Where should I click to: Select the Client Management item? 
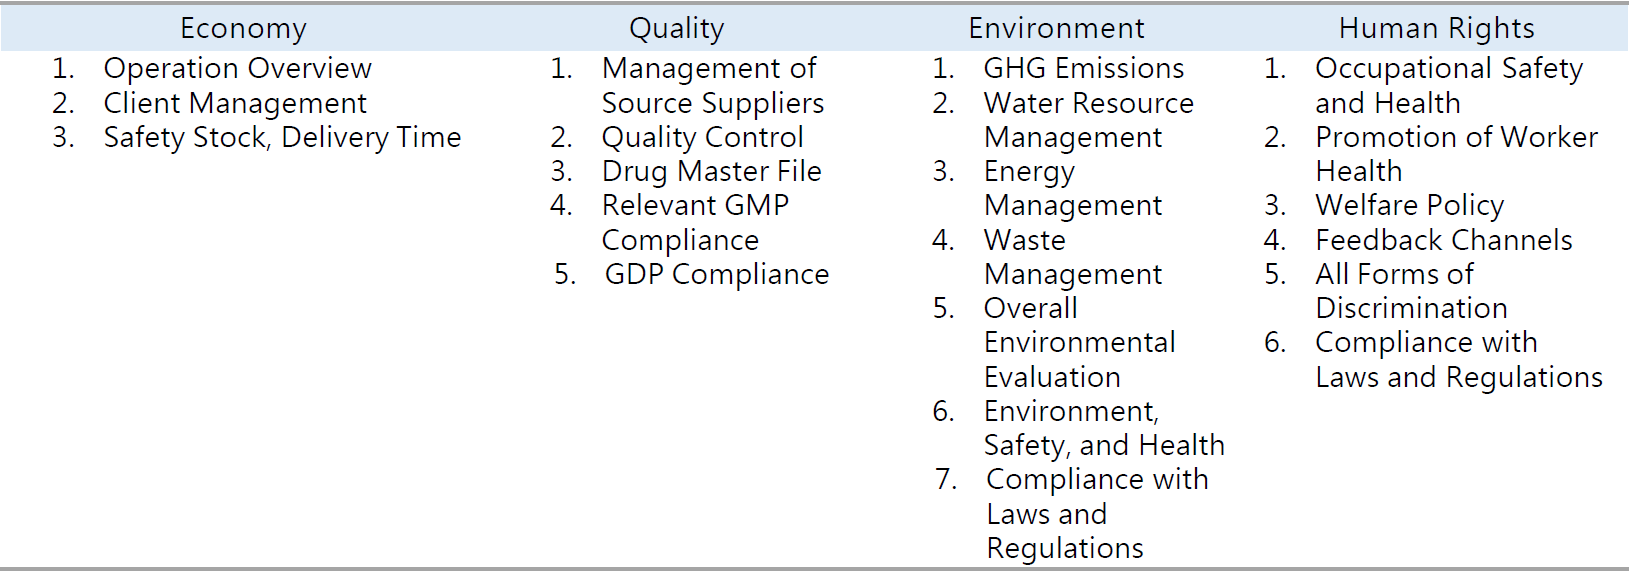(x=235, y=103)
